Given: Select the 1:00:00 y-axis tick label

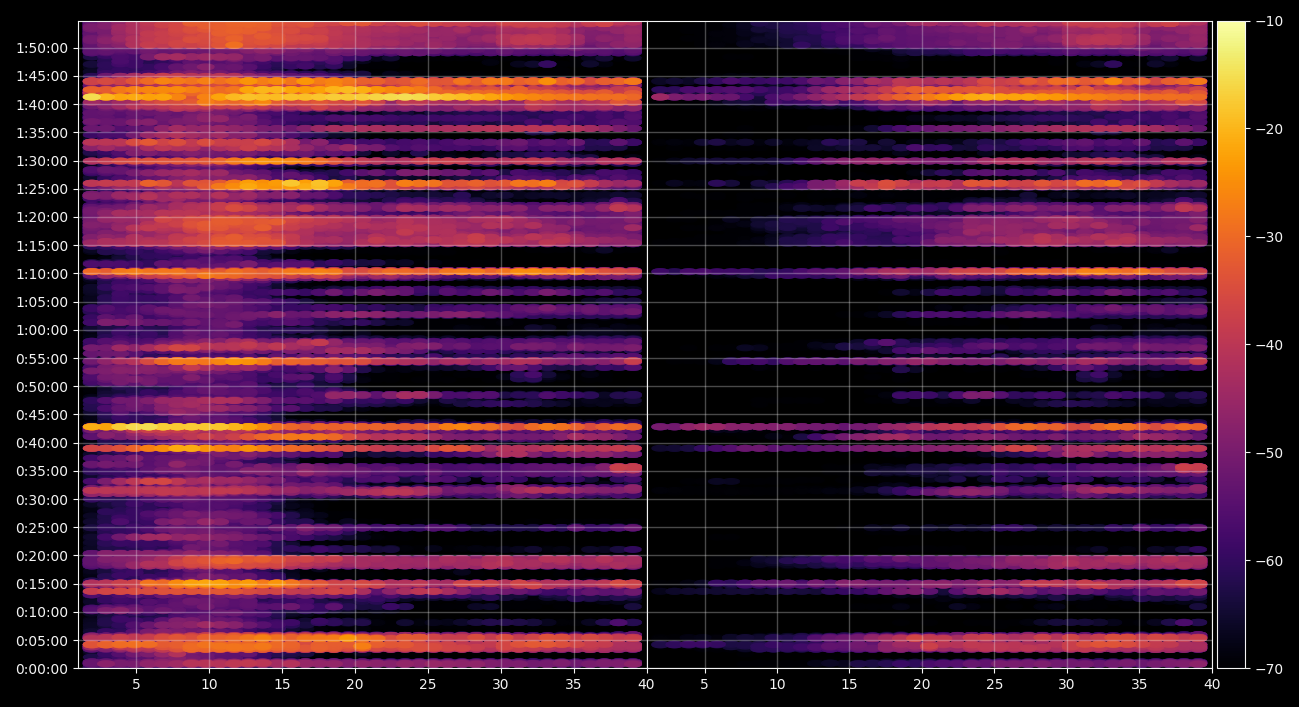Looking at the screenshot, I should click(41, 330).
